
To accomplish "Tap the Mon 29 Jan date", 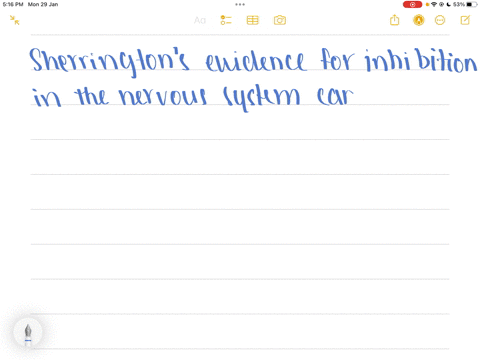I will click(x=43, y=4).
